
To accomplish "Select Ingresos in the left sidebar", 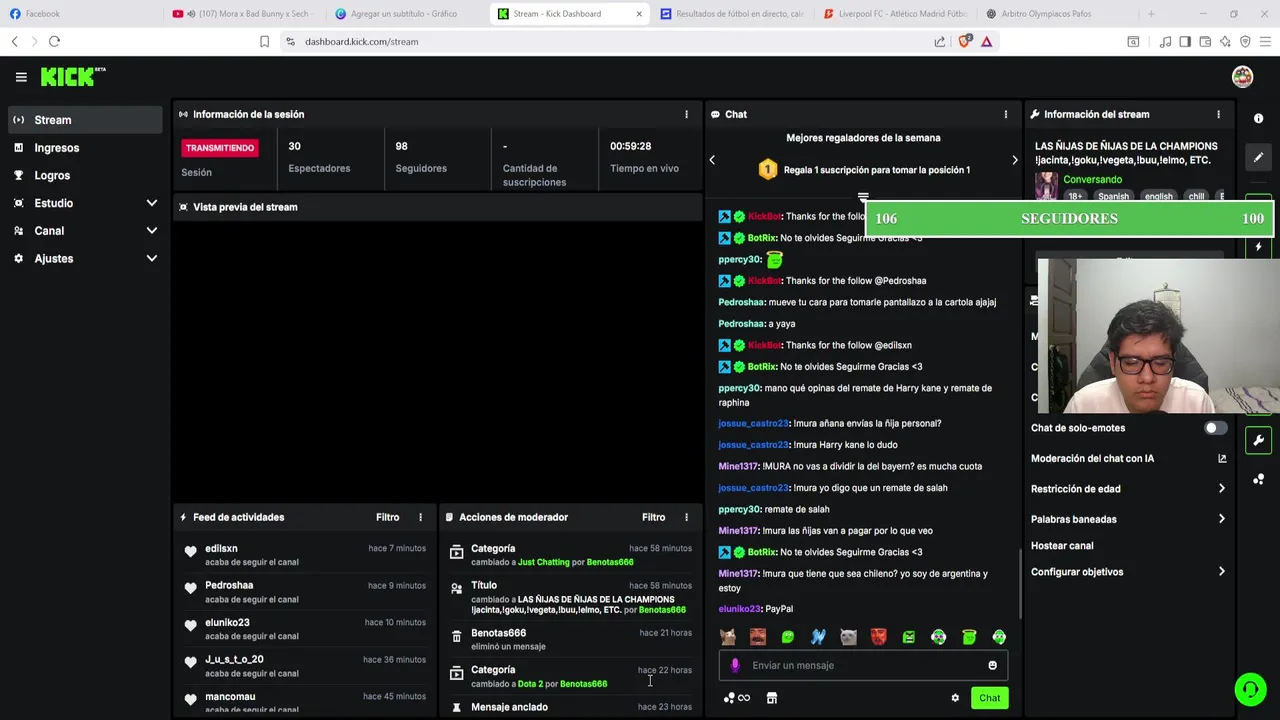I will pyautogui.click(x=86, y=148).
